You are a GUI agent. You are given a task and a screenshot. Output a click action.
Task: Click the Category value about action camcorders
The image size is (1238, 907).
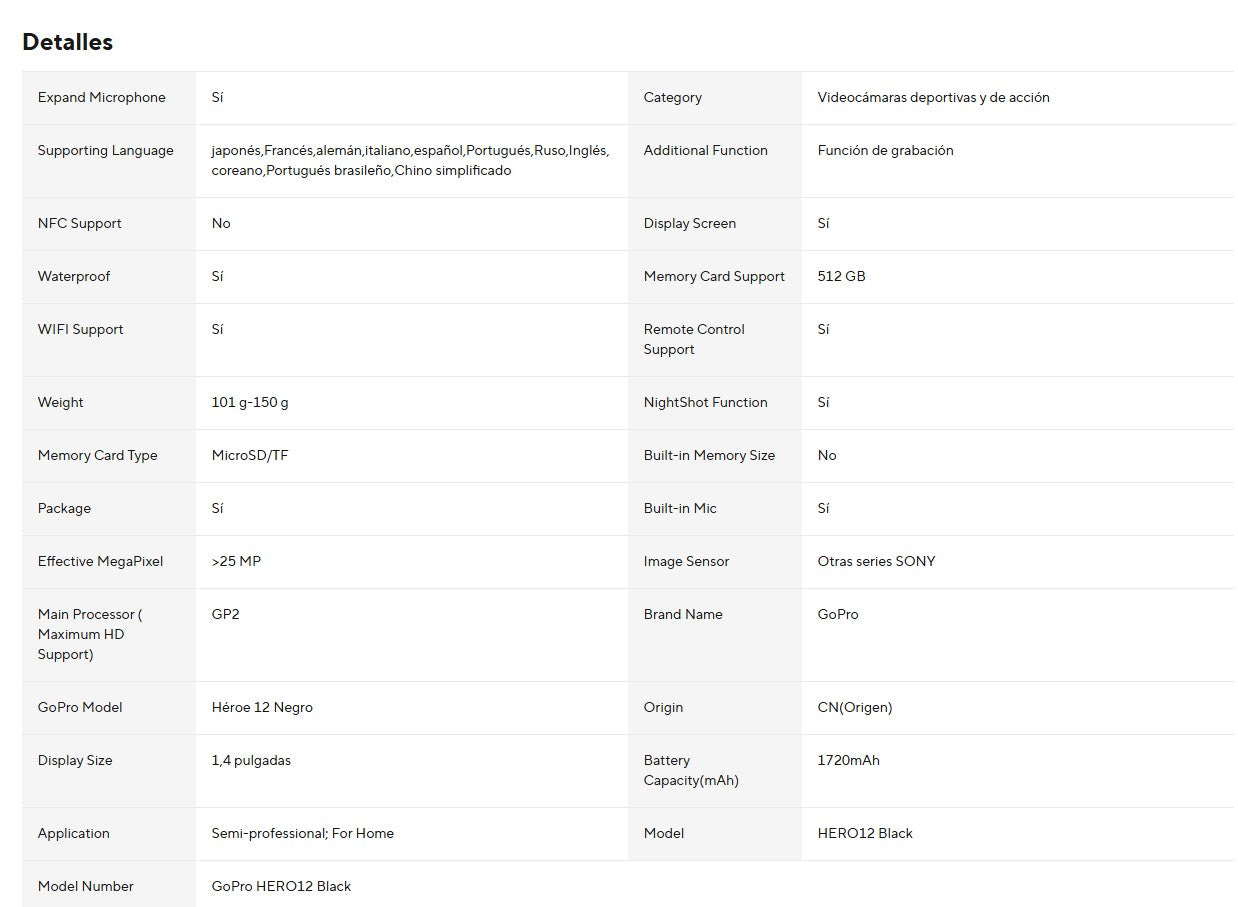(x=933, y=97)
